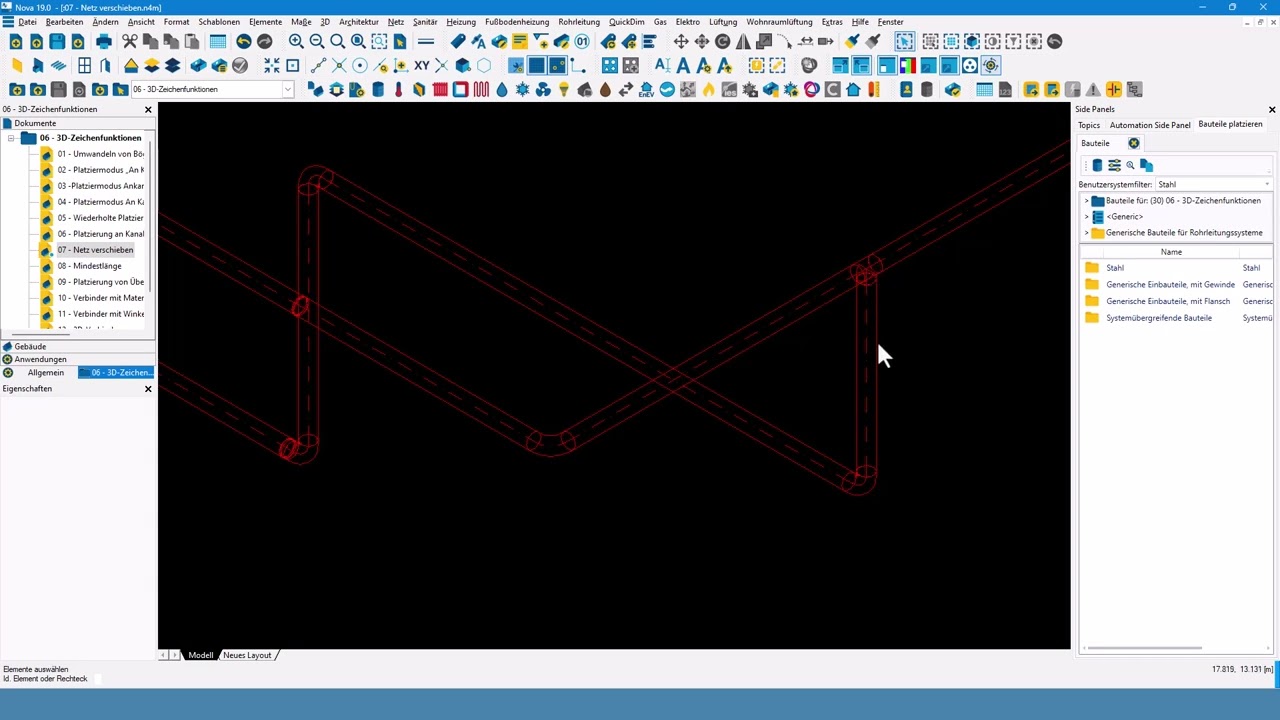Toggle the color-stripes view mode button

[907, 66]
